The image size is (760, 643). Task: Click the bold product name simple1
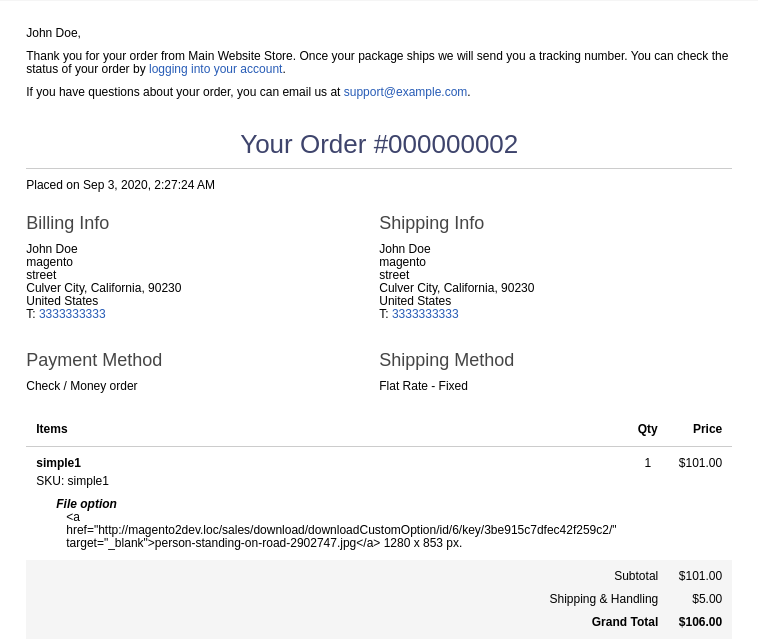pyautogui.click(x=59, y=463)
